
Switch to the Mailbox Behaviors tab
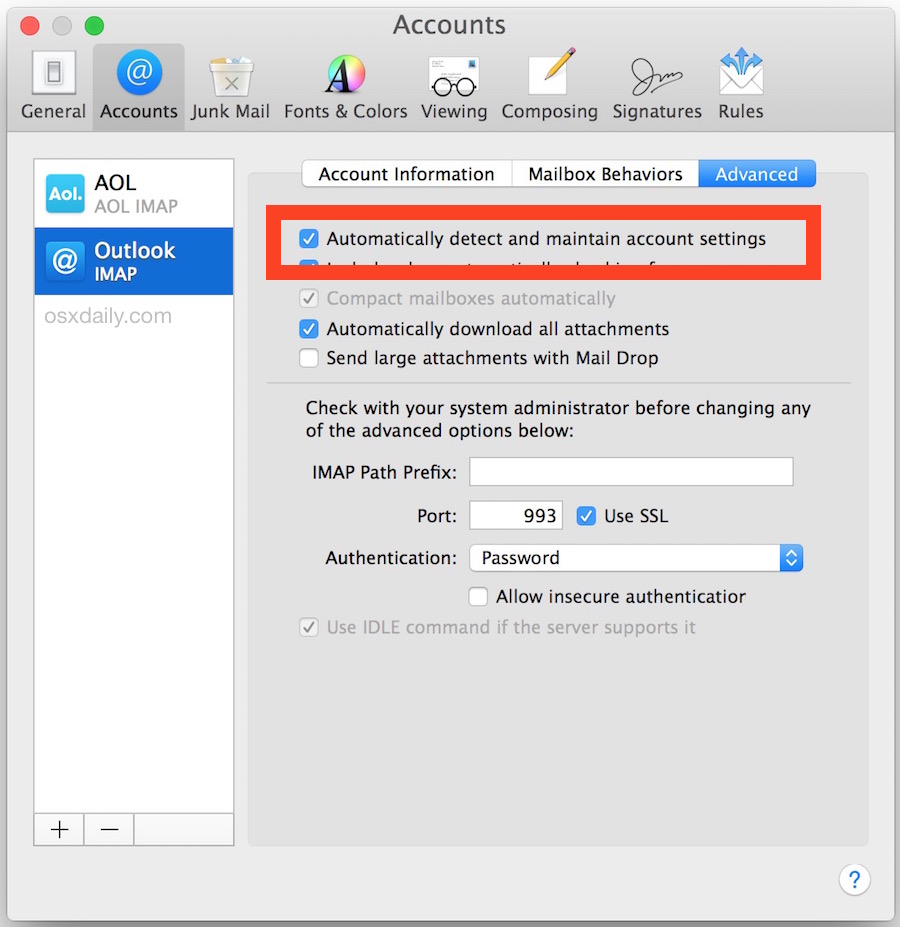click(x=604, y=173)
